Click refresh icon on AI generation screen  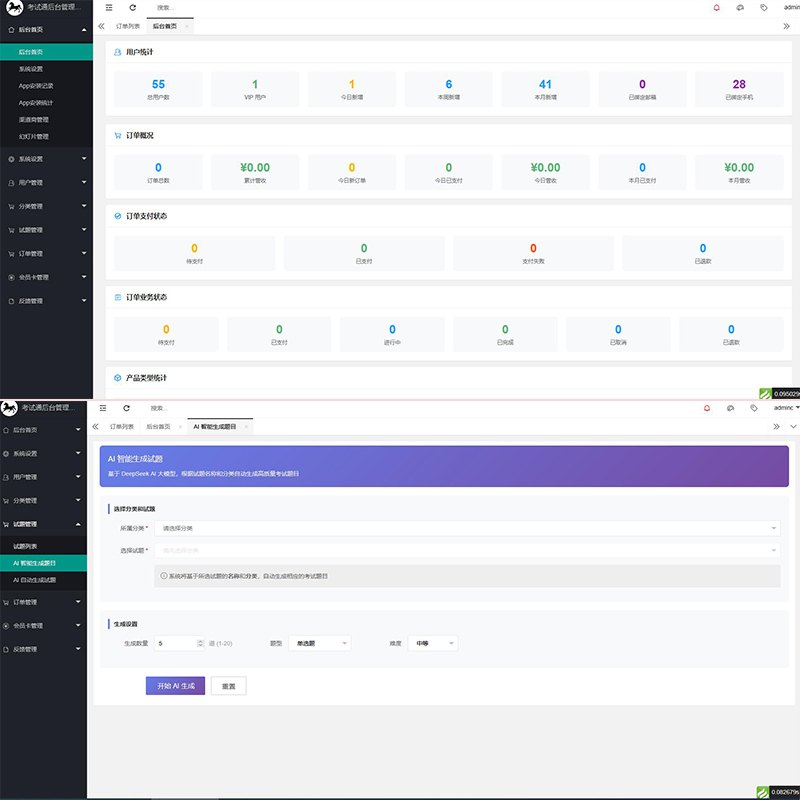(127, 408)
